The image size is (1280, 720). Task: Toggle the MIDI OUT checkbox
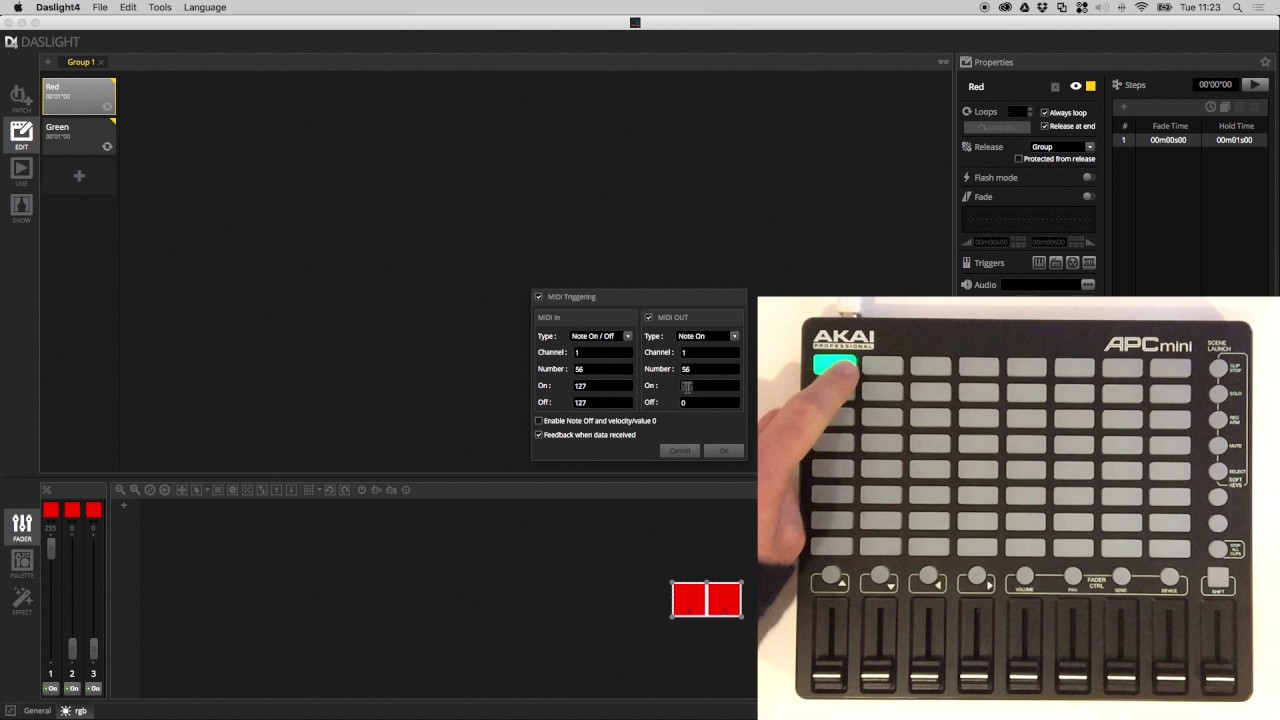(648, 317)
